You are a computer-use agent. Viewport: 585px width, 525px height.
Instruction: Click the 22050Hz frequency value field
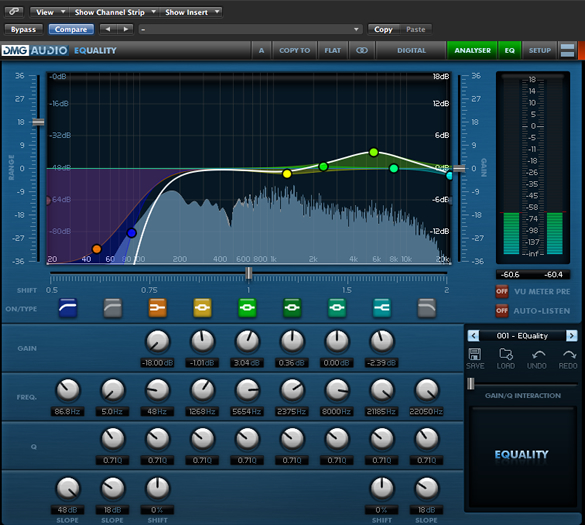tap(426, 412)
